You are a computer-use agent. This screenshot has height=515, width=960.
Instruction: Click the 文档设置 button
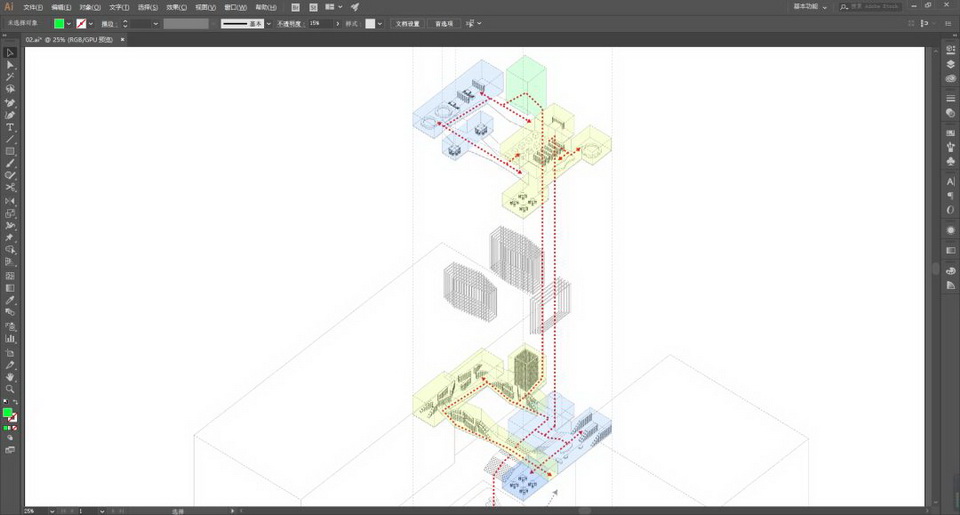[407, 23]
